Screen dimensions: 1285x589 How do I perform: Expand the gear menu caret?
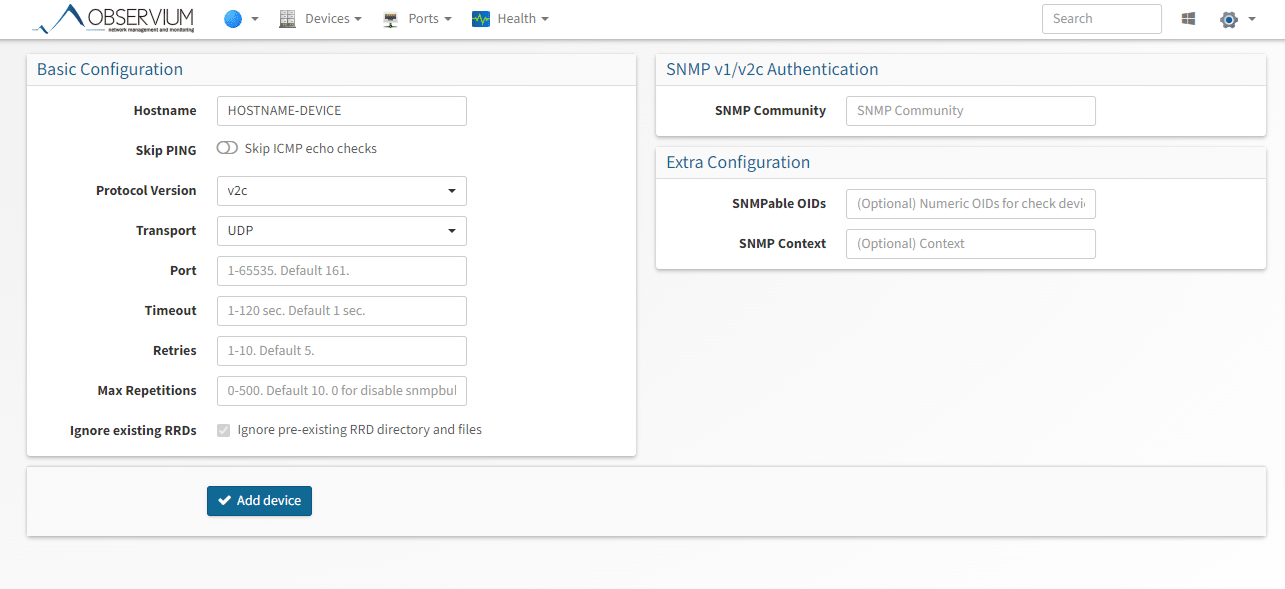pyautogui.click(x=1252, y=19)
